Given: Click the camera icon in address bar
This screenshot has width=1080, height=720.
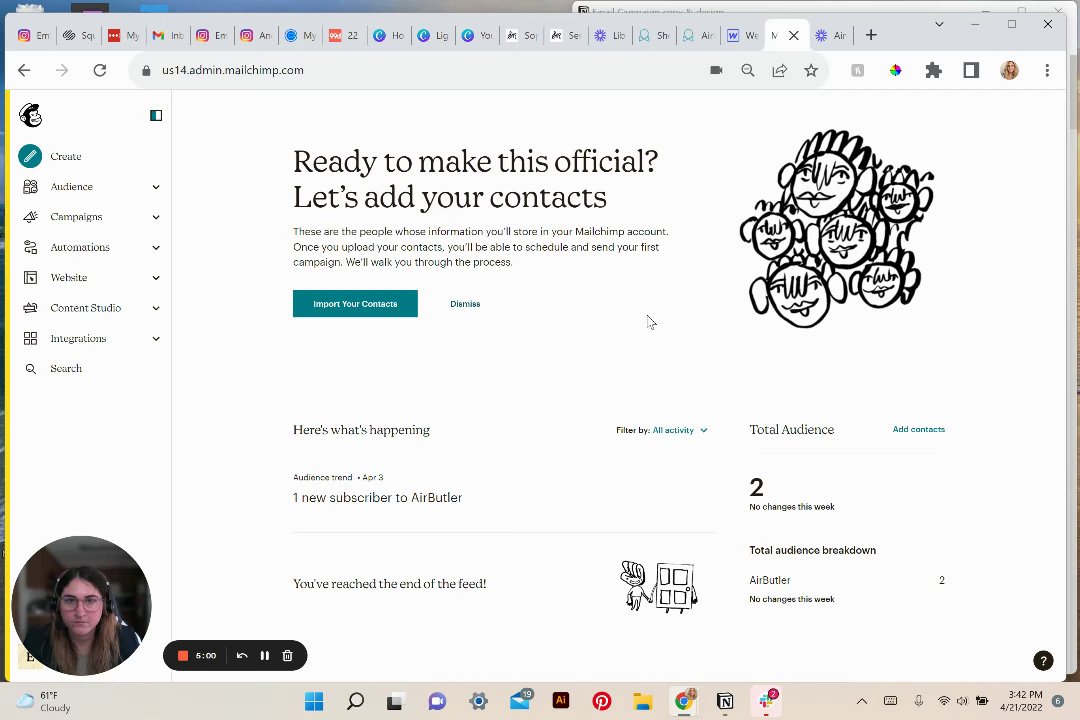Looking at the screenshot, I should [x=716, y=70].
